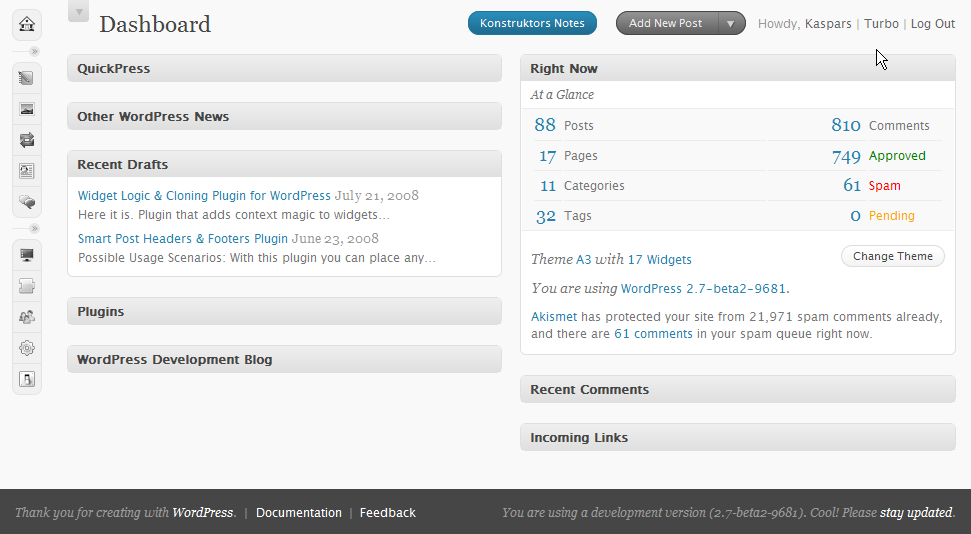The width and height of the screenshot is (971, 534).
Task: Open the Comments speech bubble icon
Action: tap(27, 202)
